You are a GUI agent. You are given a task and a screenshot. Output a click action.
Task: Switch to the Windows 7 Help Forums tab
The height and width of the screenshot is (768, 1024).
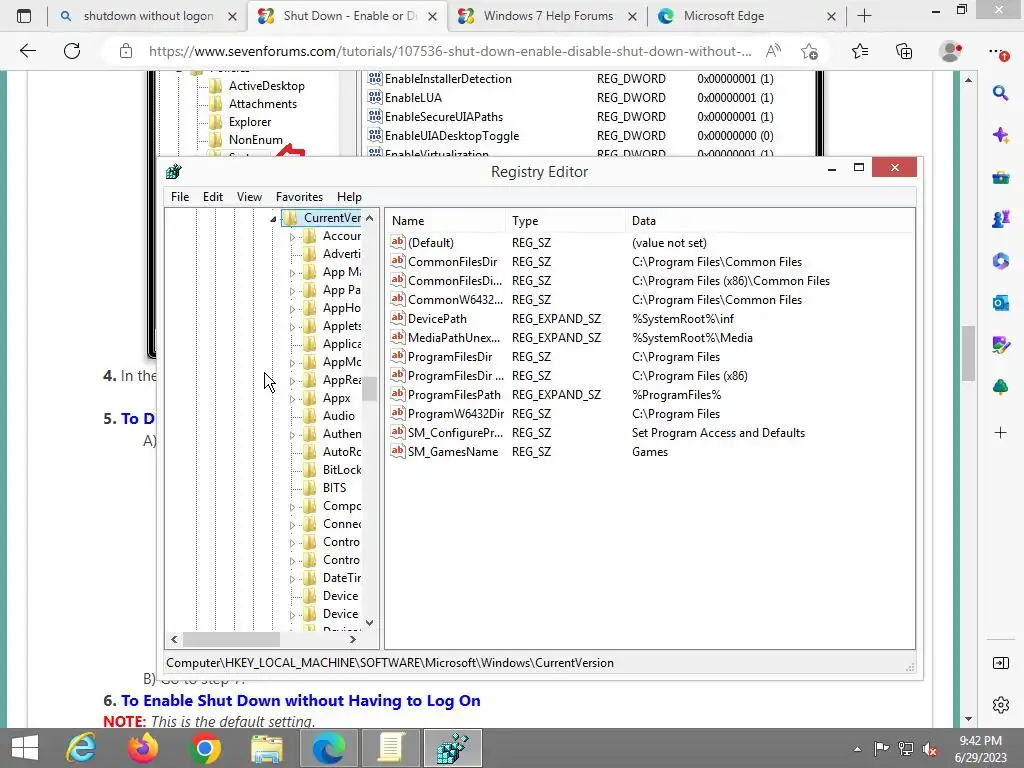(x=548, y=16)
